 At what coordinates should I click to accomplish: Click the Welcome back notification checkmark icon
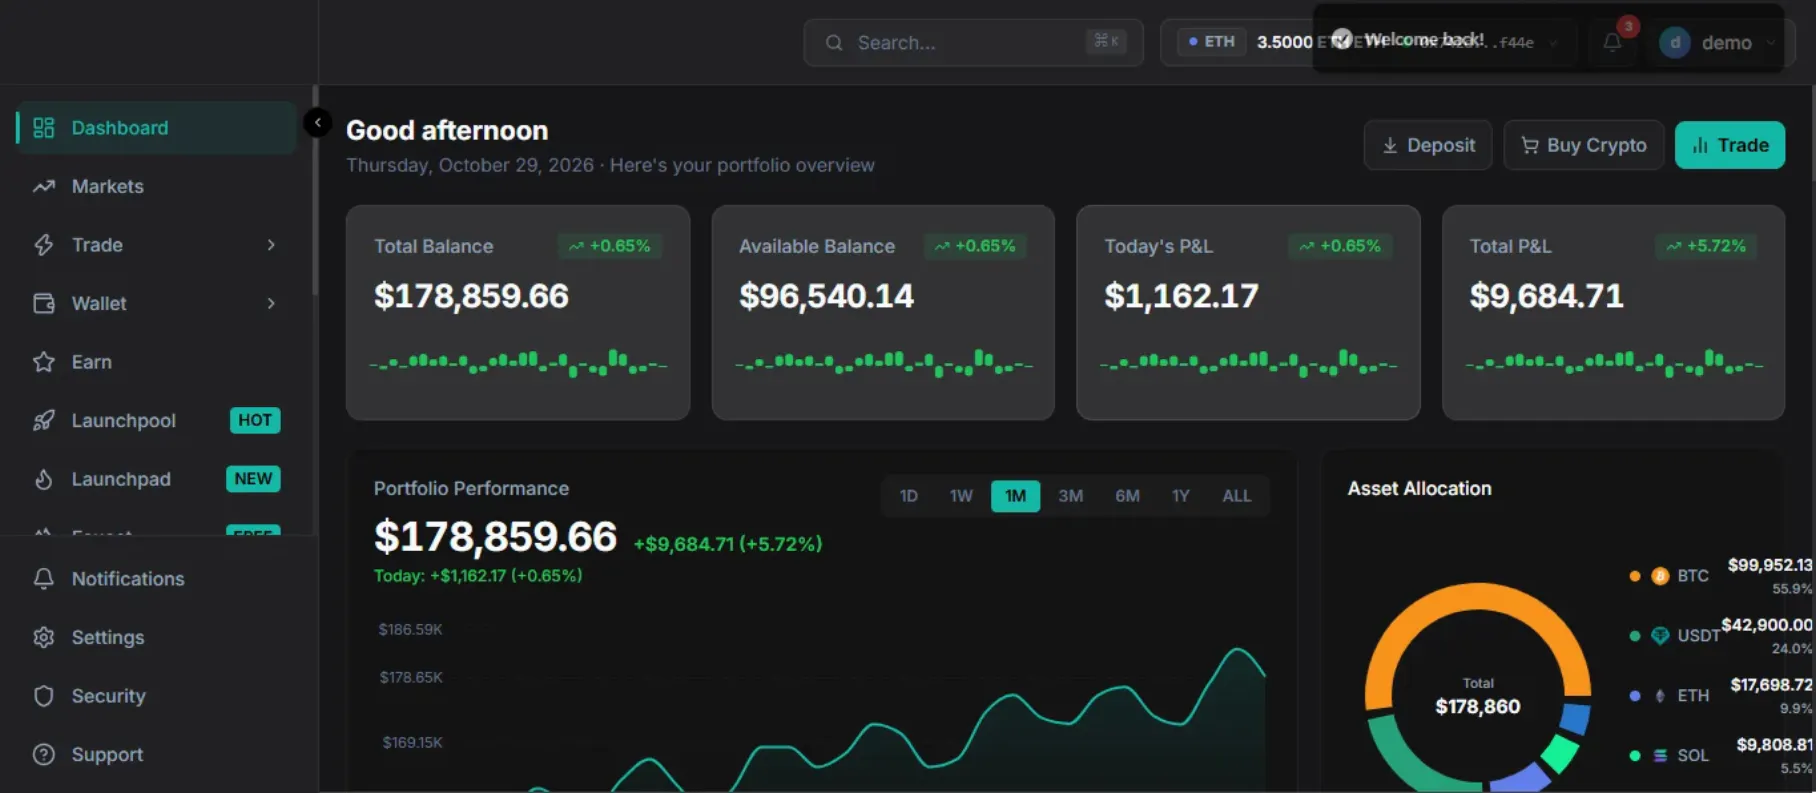point(1342,39)
